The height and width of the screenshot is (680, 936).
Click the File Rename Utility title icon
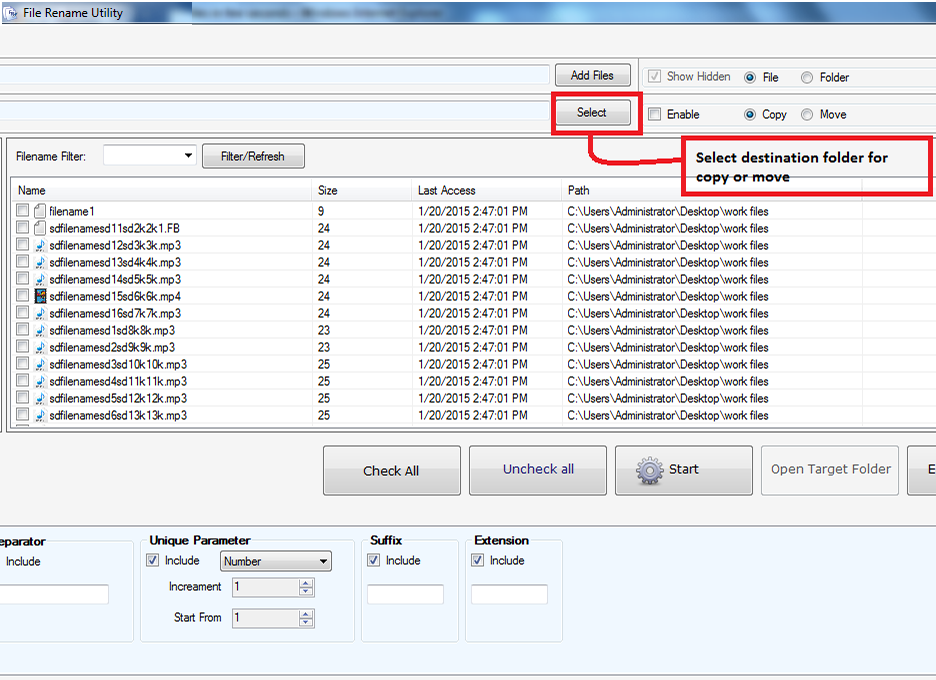point(10,13)
